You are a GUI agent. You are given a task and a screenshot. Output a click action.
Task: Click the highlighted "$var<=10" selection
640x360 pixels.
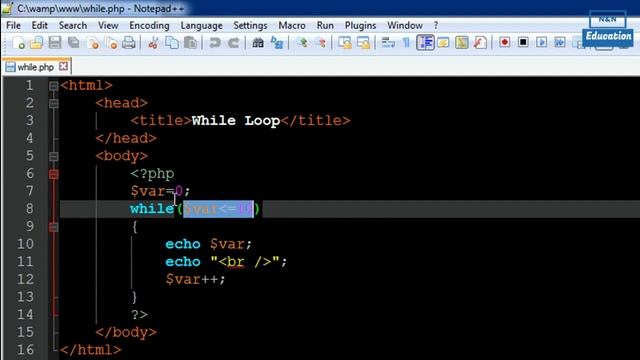(x=218, y=209)
